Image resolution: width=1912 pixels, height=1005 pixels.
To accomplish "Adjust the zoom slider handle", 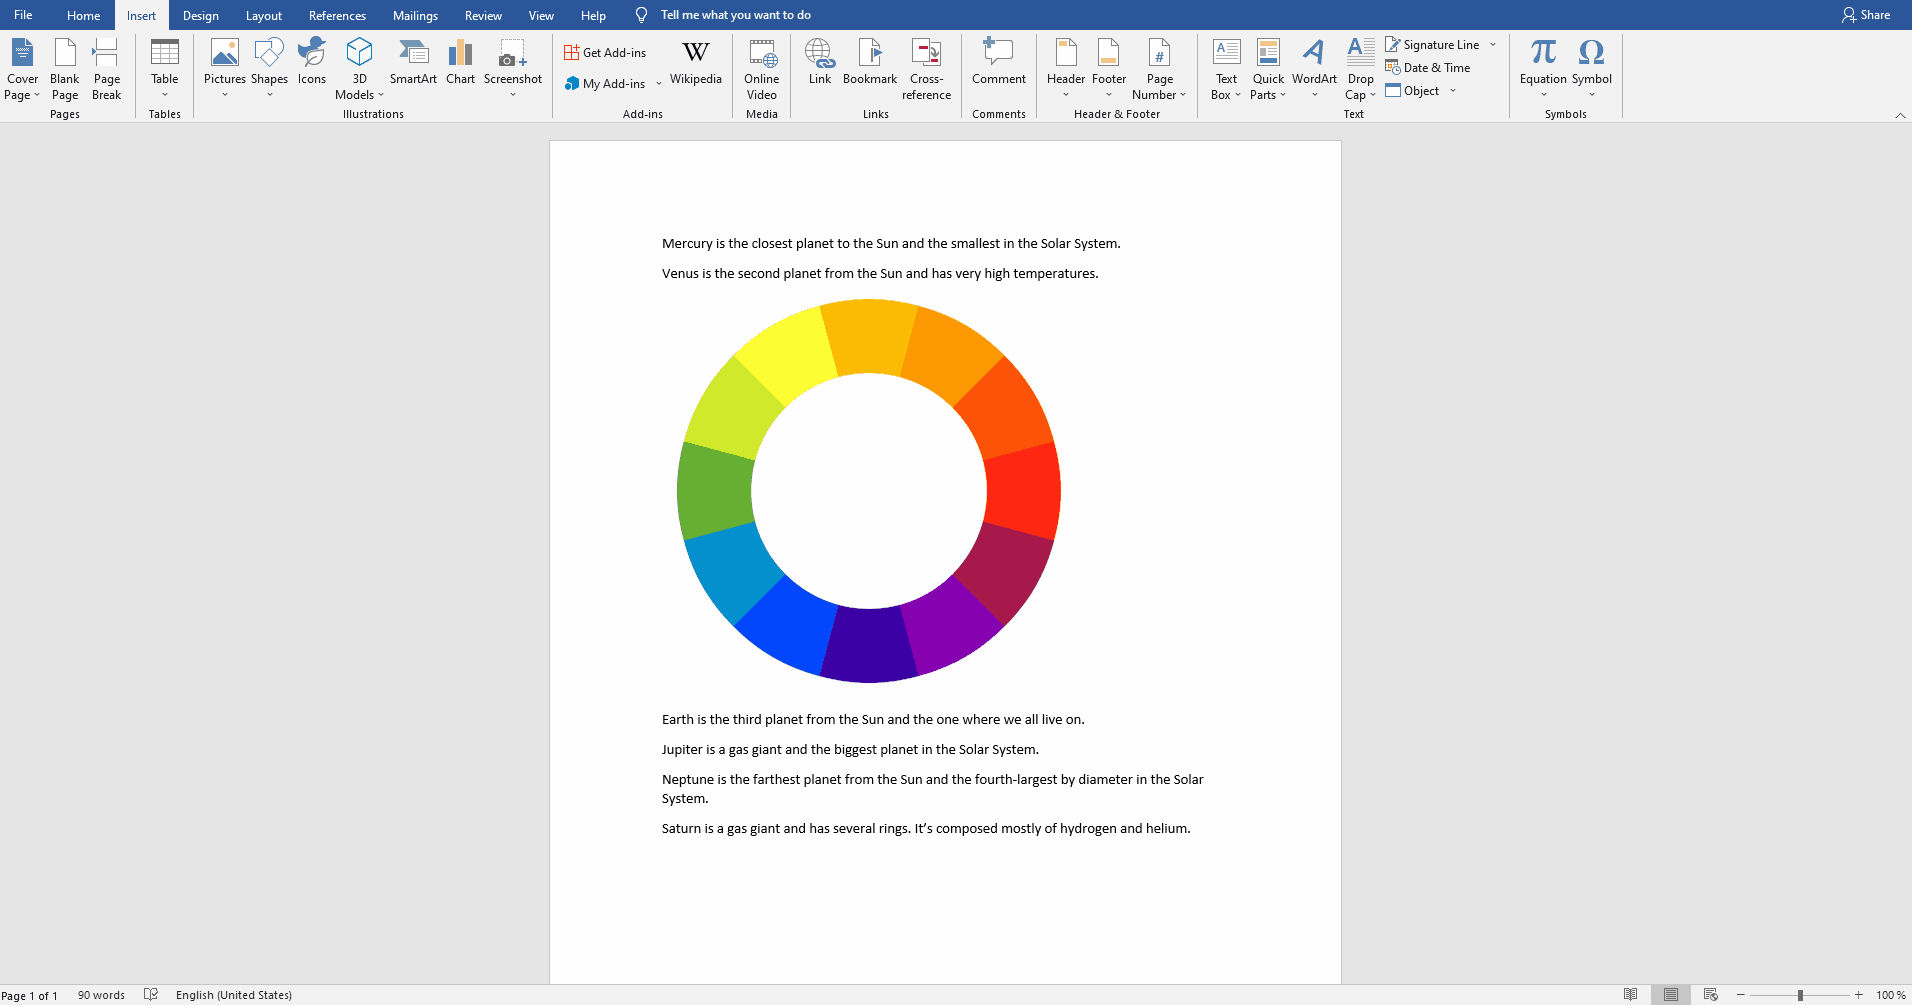I will click(1800, 995).
